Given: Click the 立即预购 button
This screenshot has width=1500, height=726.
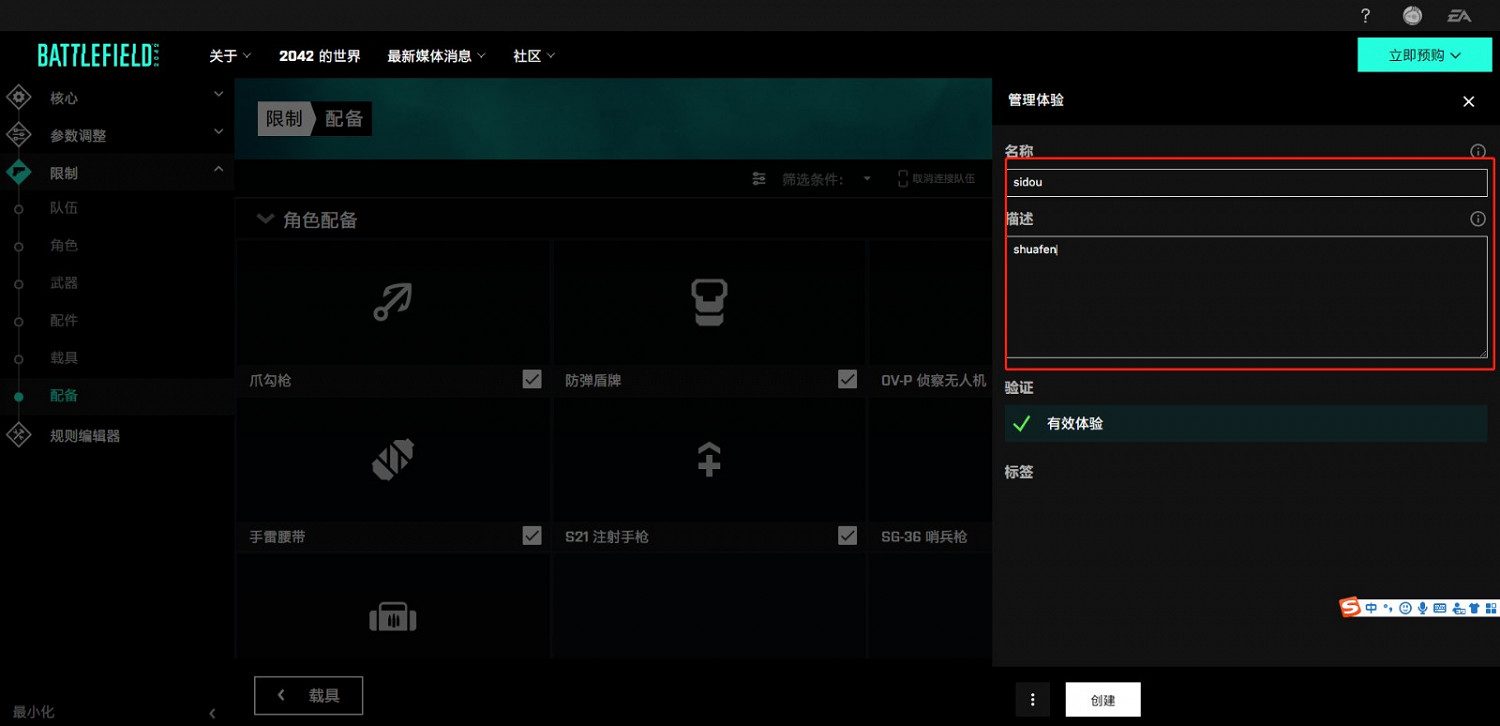Looking at the screenshot, I should point(1424,55).
